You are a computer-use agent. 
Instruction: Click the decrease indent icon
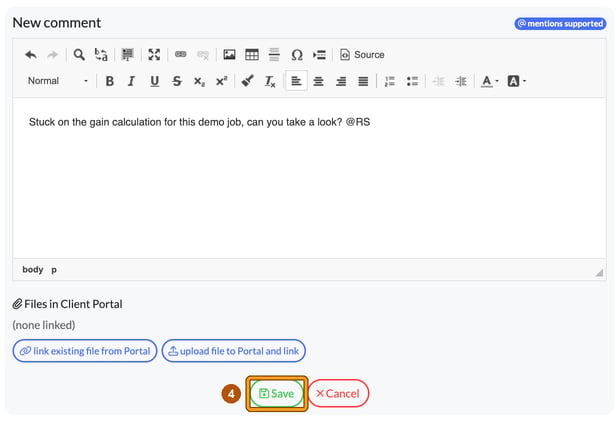point(438,81)
